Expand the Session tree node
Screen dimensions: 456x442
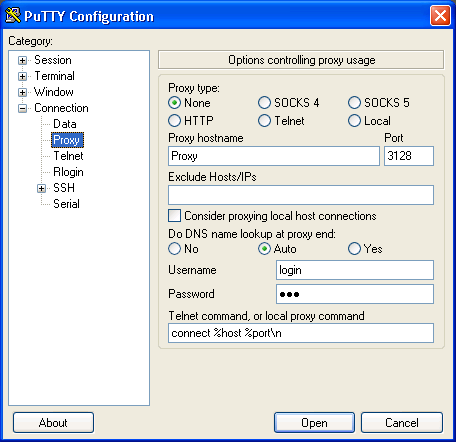point(22,60)
